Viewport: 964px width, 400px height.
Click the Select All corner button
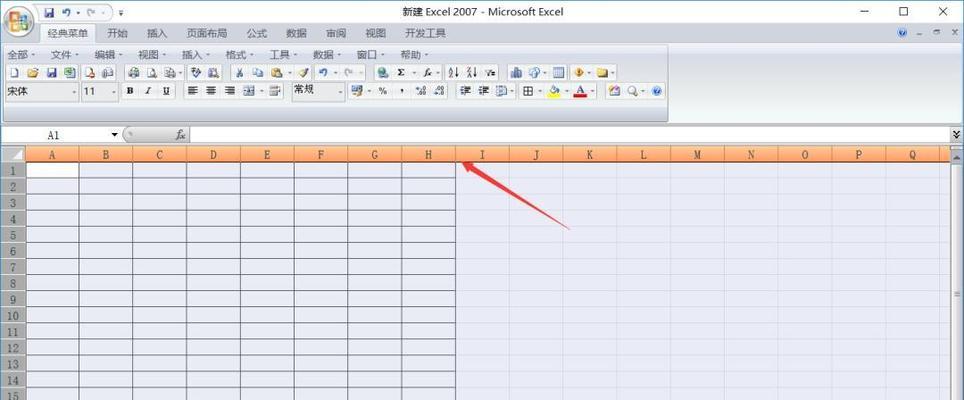coord(13,154)
